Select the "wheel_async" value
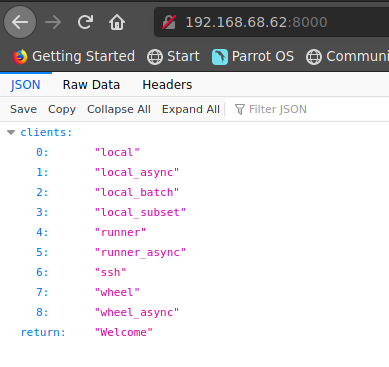This screenshot has height=367, width=389. [x=137, y=312]
